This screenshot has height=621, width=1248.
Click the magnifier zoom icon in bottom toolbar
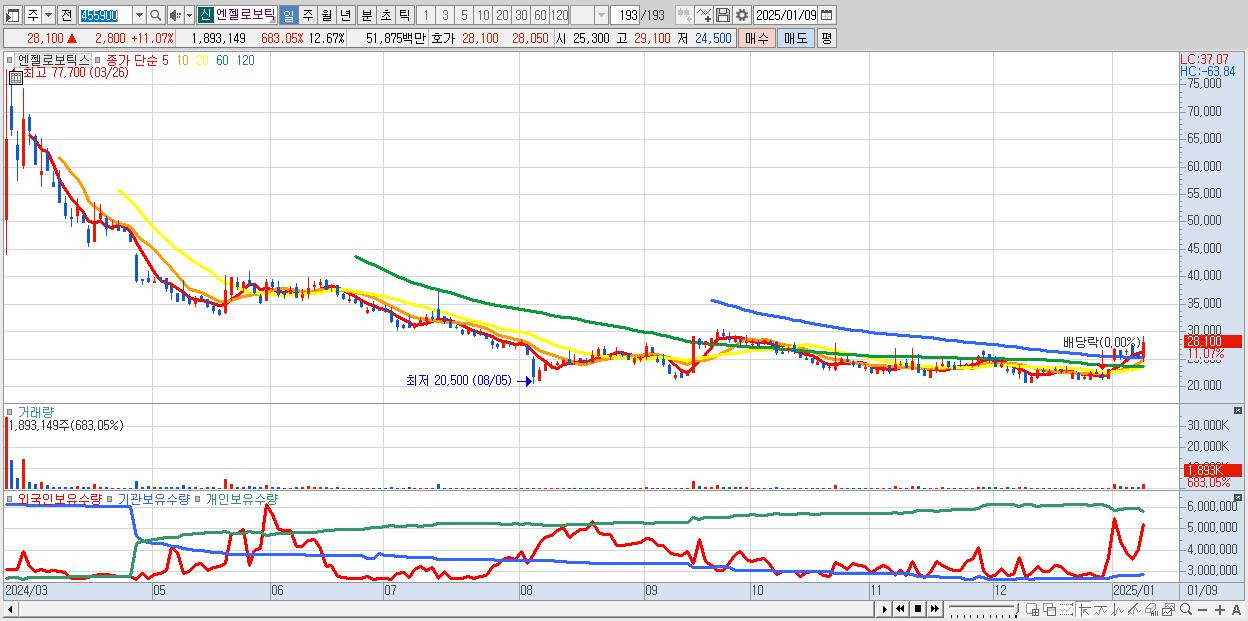tap(1186, 609)
